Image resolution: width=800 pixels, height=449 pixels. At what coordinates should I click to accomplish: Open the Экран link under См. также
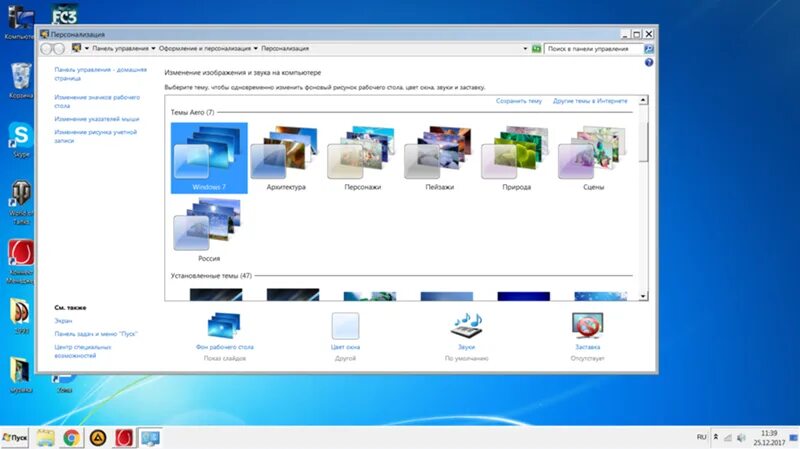(63, 321)
